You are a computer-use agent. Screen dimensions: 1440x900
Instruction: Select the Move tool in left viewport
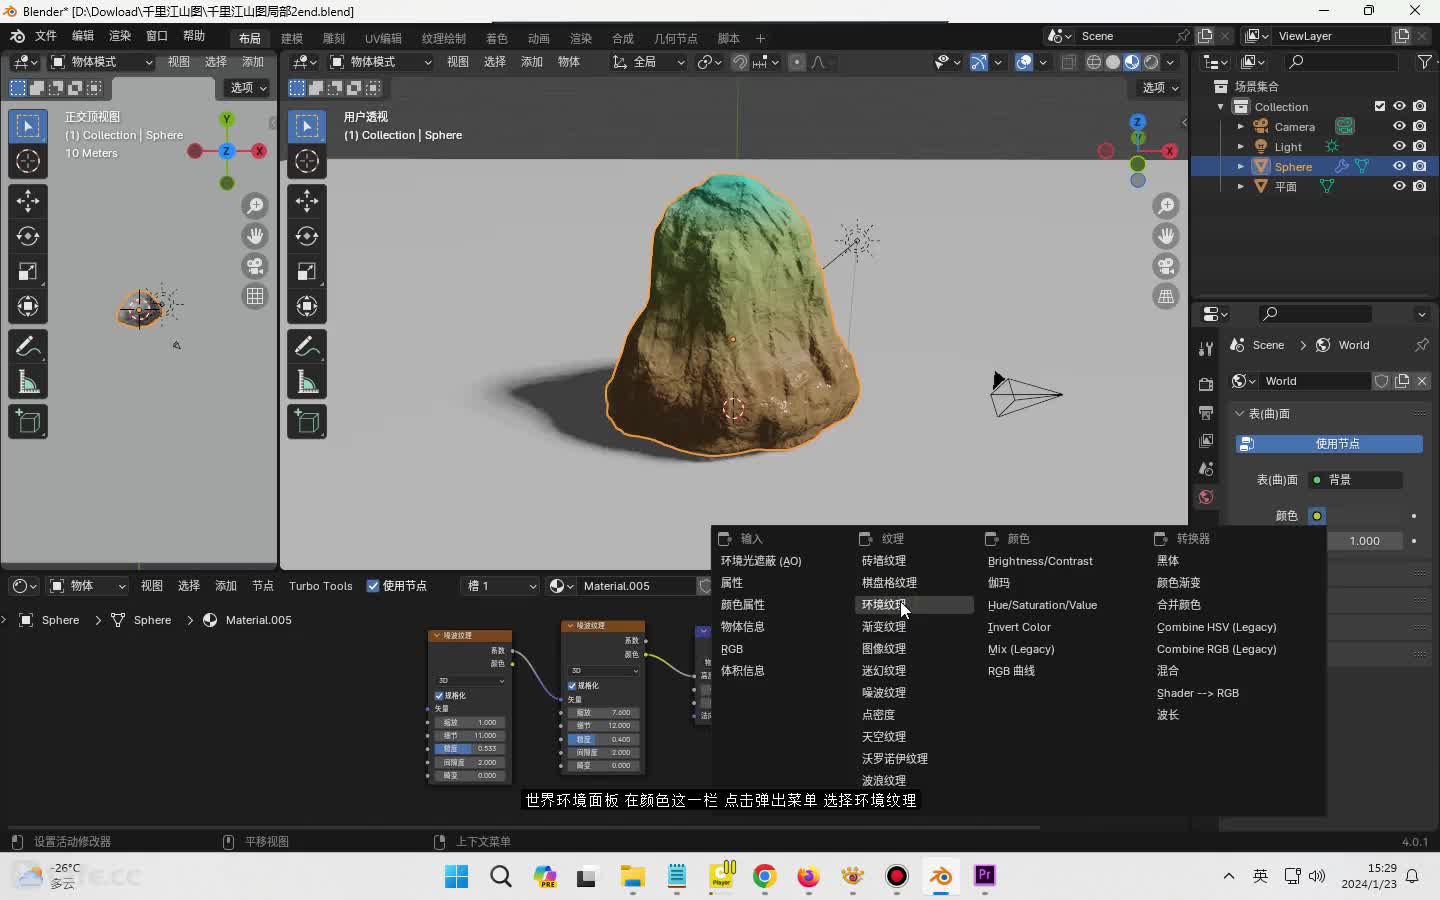[28, 201]
